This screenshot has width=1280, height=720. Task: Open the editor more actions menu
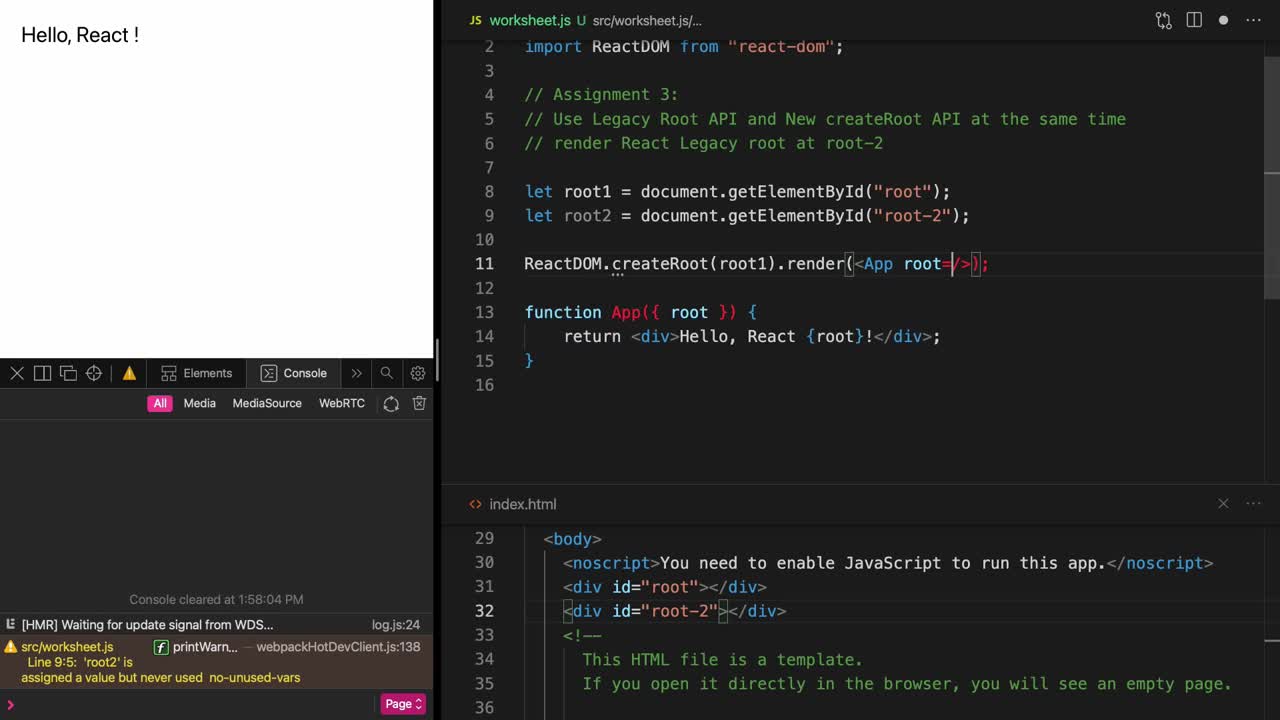click(x=1253, y=20)
